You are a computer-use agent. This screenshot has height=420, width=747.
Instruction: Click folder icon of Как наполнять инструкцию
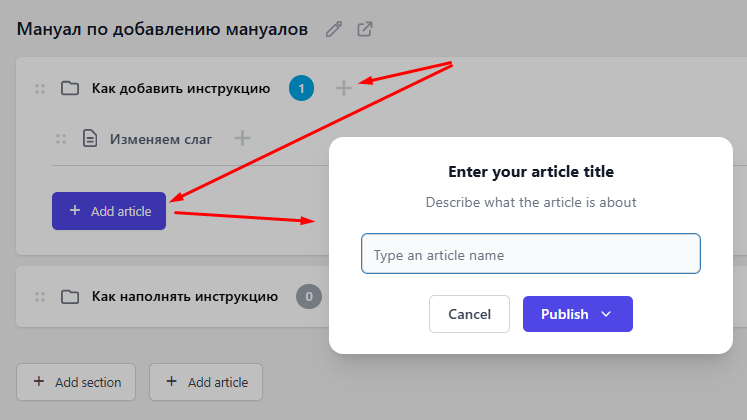click(x=70, y=297)
